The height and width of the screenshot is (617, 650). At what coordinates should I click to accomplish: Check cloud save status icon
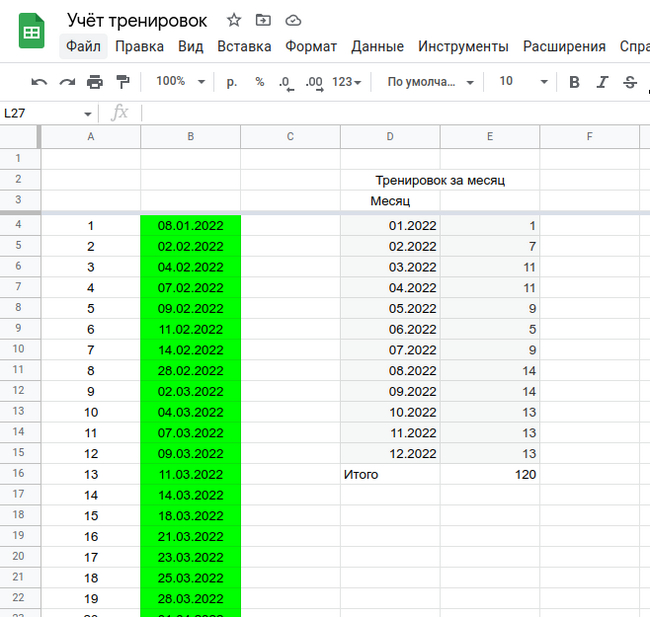[x=293, y=20]
